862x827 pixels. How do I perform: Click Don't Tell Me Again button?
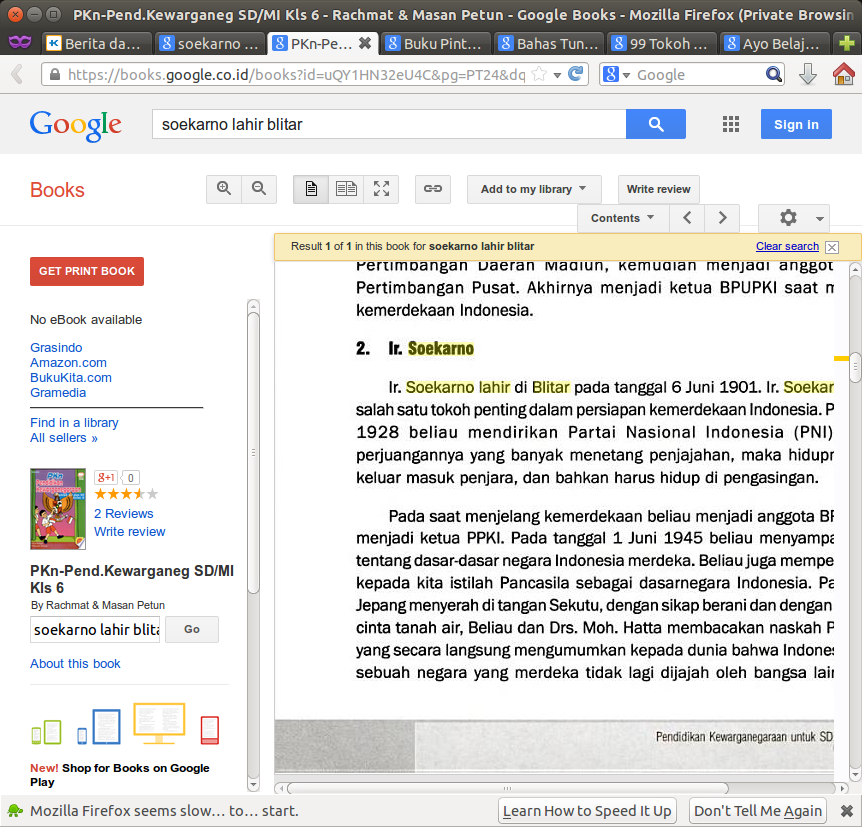pos(758,811)
